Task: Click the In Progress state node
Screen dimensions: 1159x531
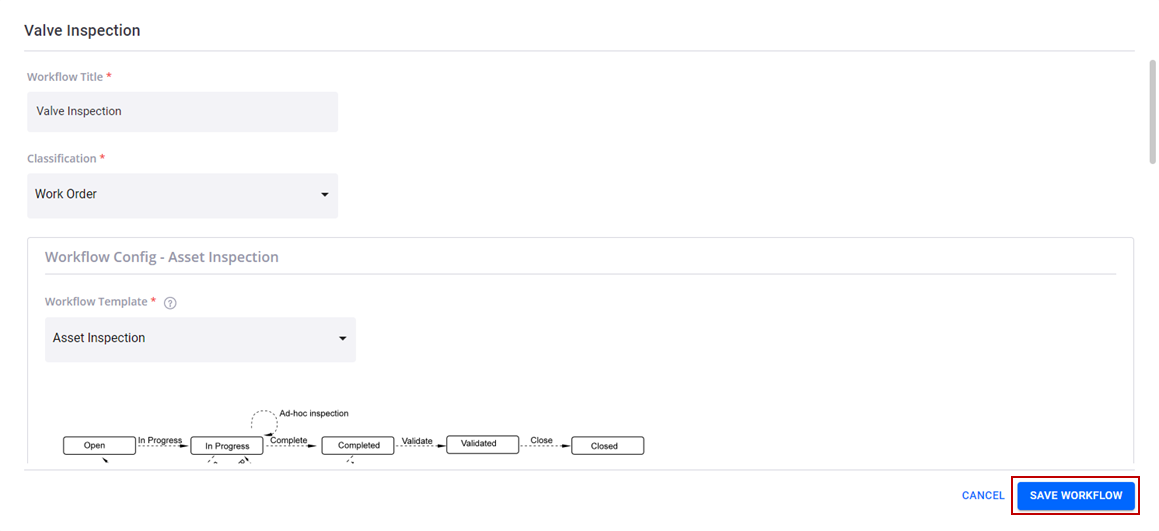Action: click(x=227, y=446)
